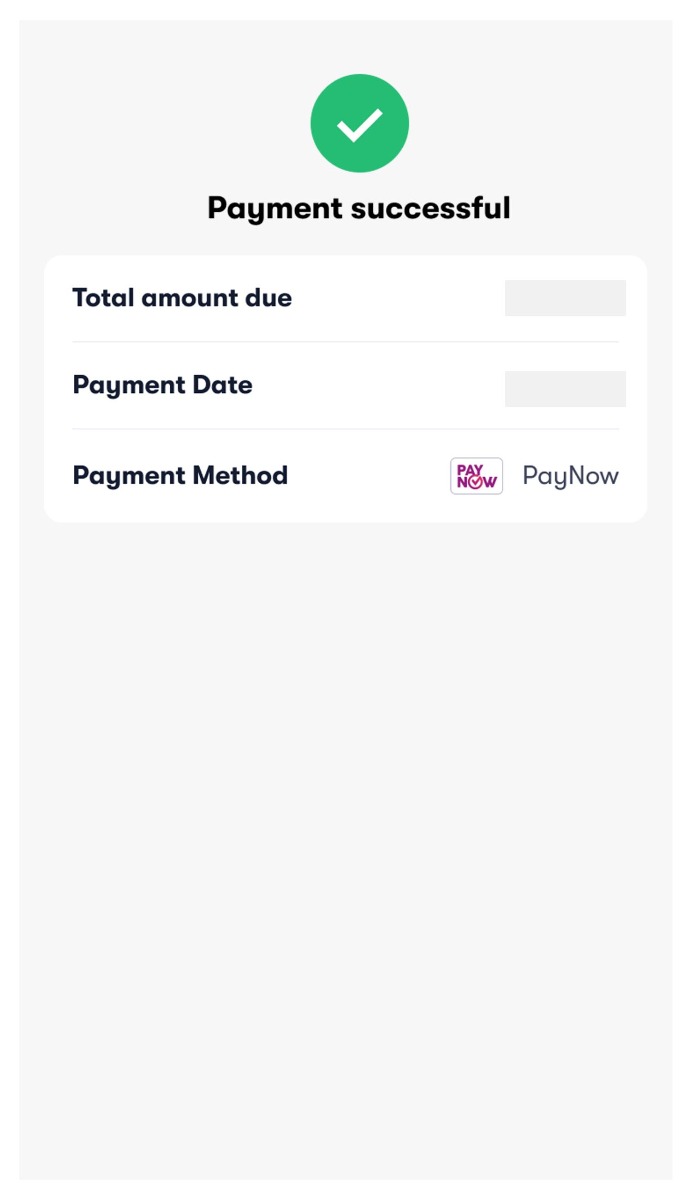This screenshot has height=1200, width=692.
Task: Click the grey page background area
Action: point(346,800)
